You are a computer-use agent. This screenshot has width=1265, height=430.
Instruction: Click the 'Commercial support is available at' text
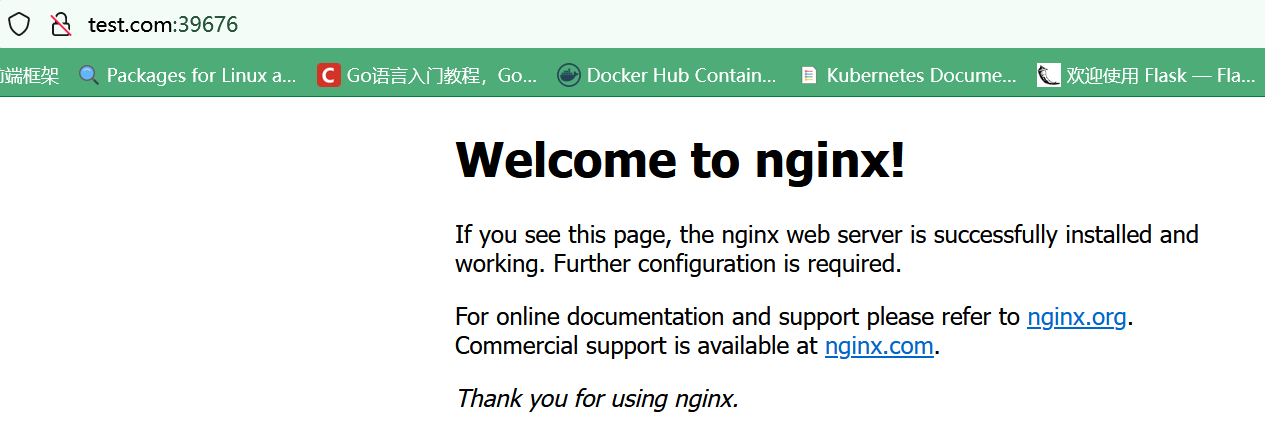pos(636,346)
